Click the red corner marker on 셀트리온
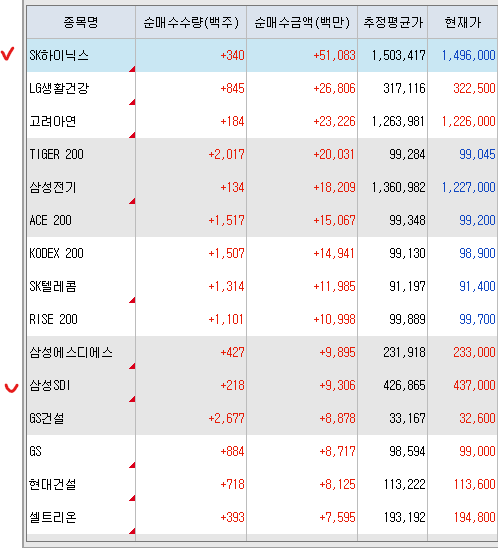Viewport: 498px width, 548px height. [x=132, y=531]
